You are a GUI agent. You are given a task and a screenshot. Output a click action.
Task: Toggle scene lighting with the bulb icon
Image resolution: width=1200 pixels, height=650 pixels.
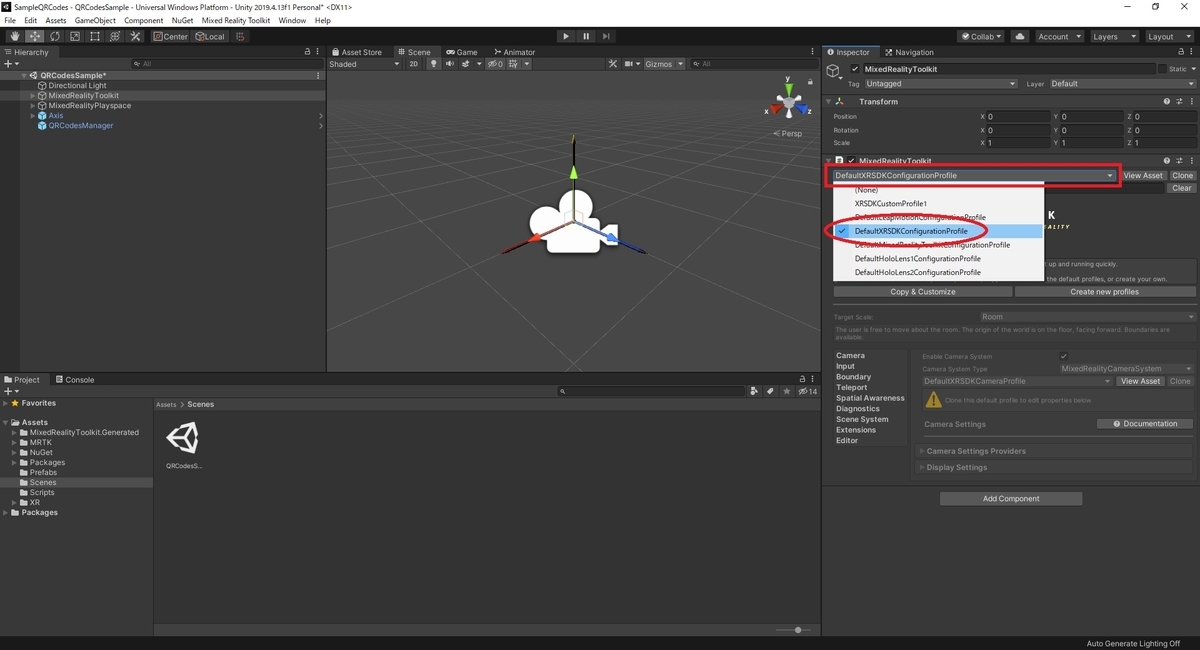coord(434,64)
